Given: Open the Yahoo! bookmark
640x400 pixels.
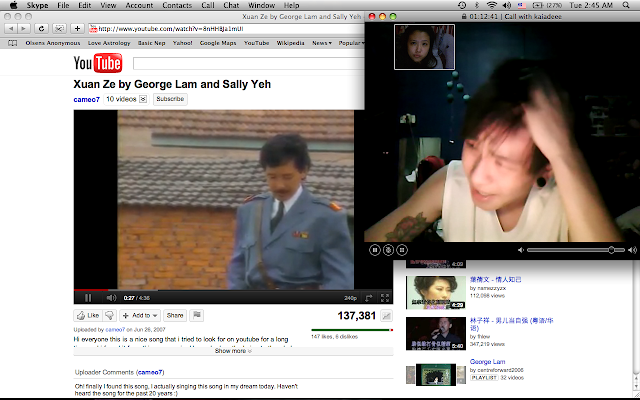Looking at the screenshot, I should pos(182,43).
